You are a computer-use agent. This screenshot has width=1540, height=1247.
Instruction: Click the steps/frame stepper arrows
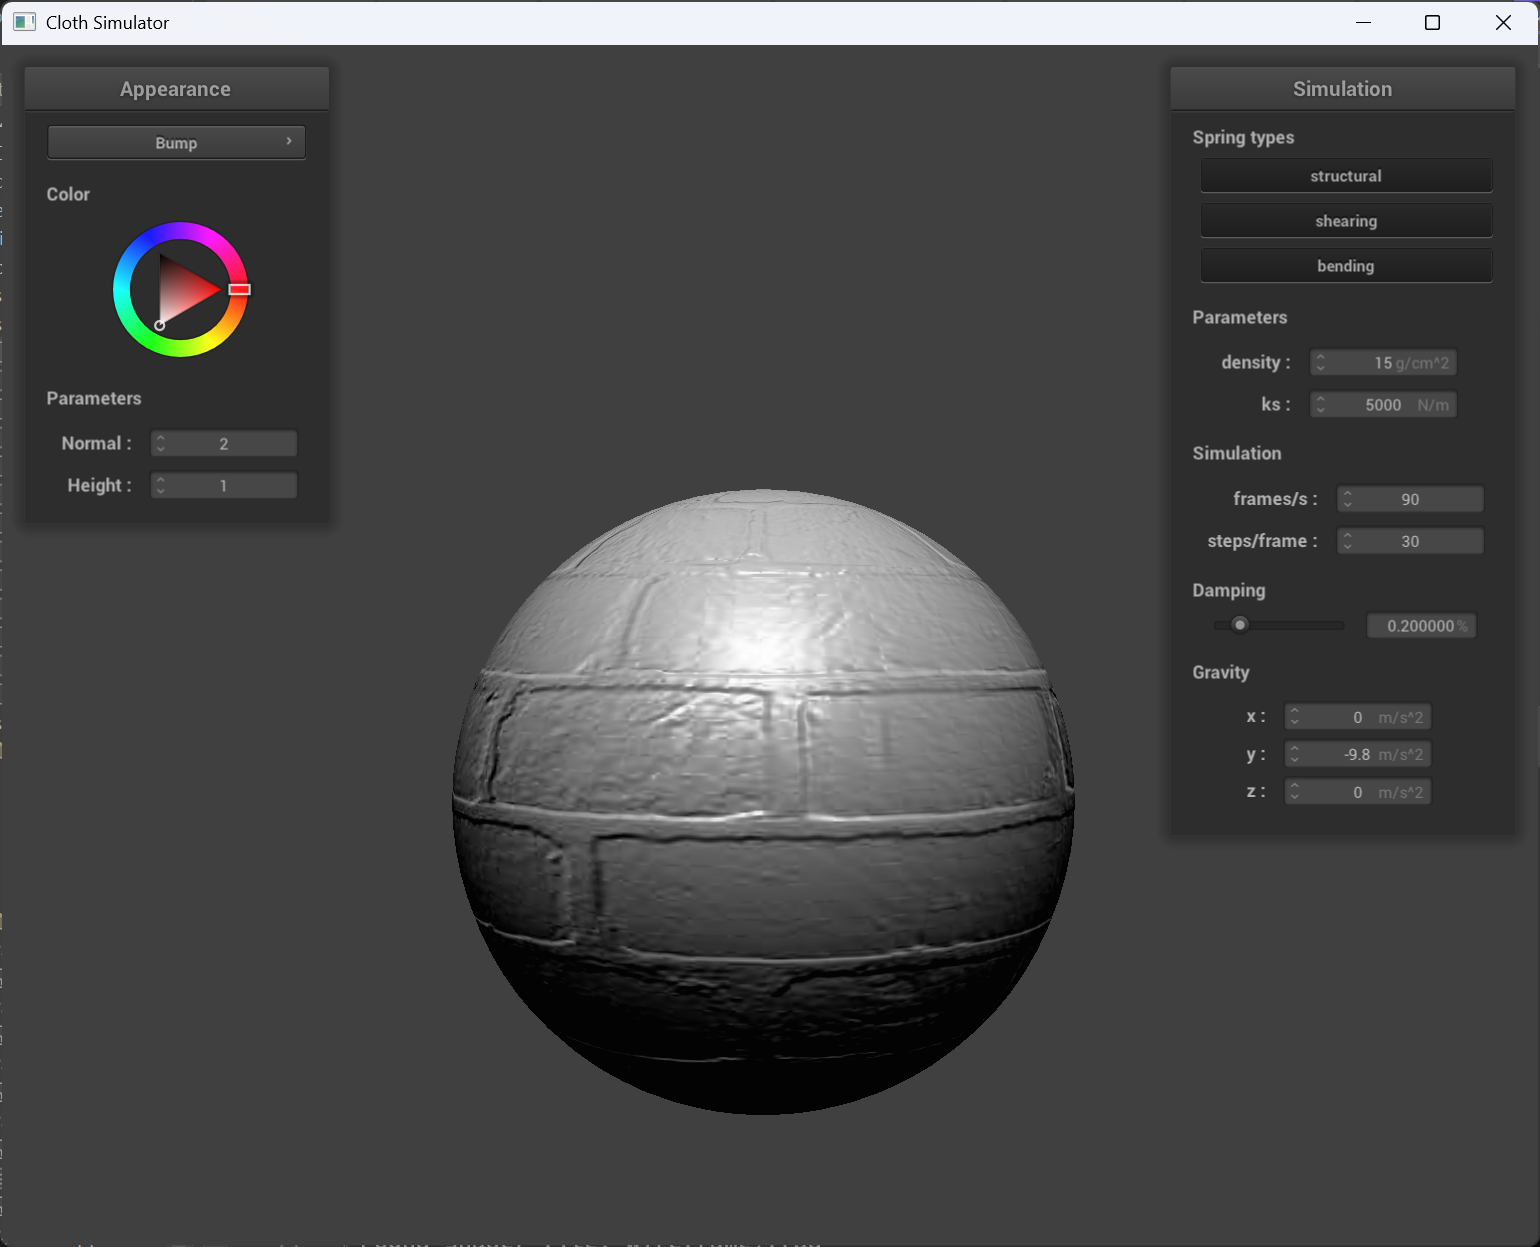[x=1348, y=541]
